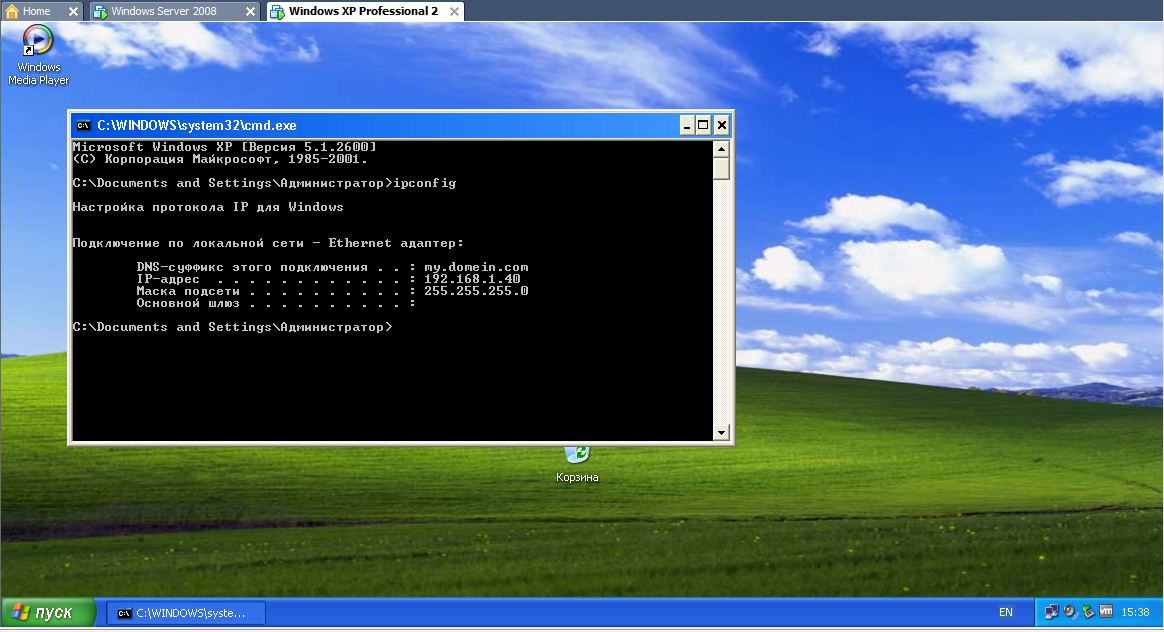Open the cmd.exe title bar system icon
The image size is (1164, 632).
point(84,126)
